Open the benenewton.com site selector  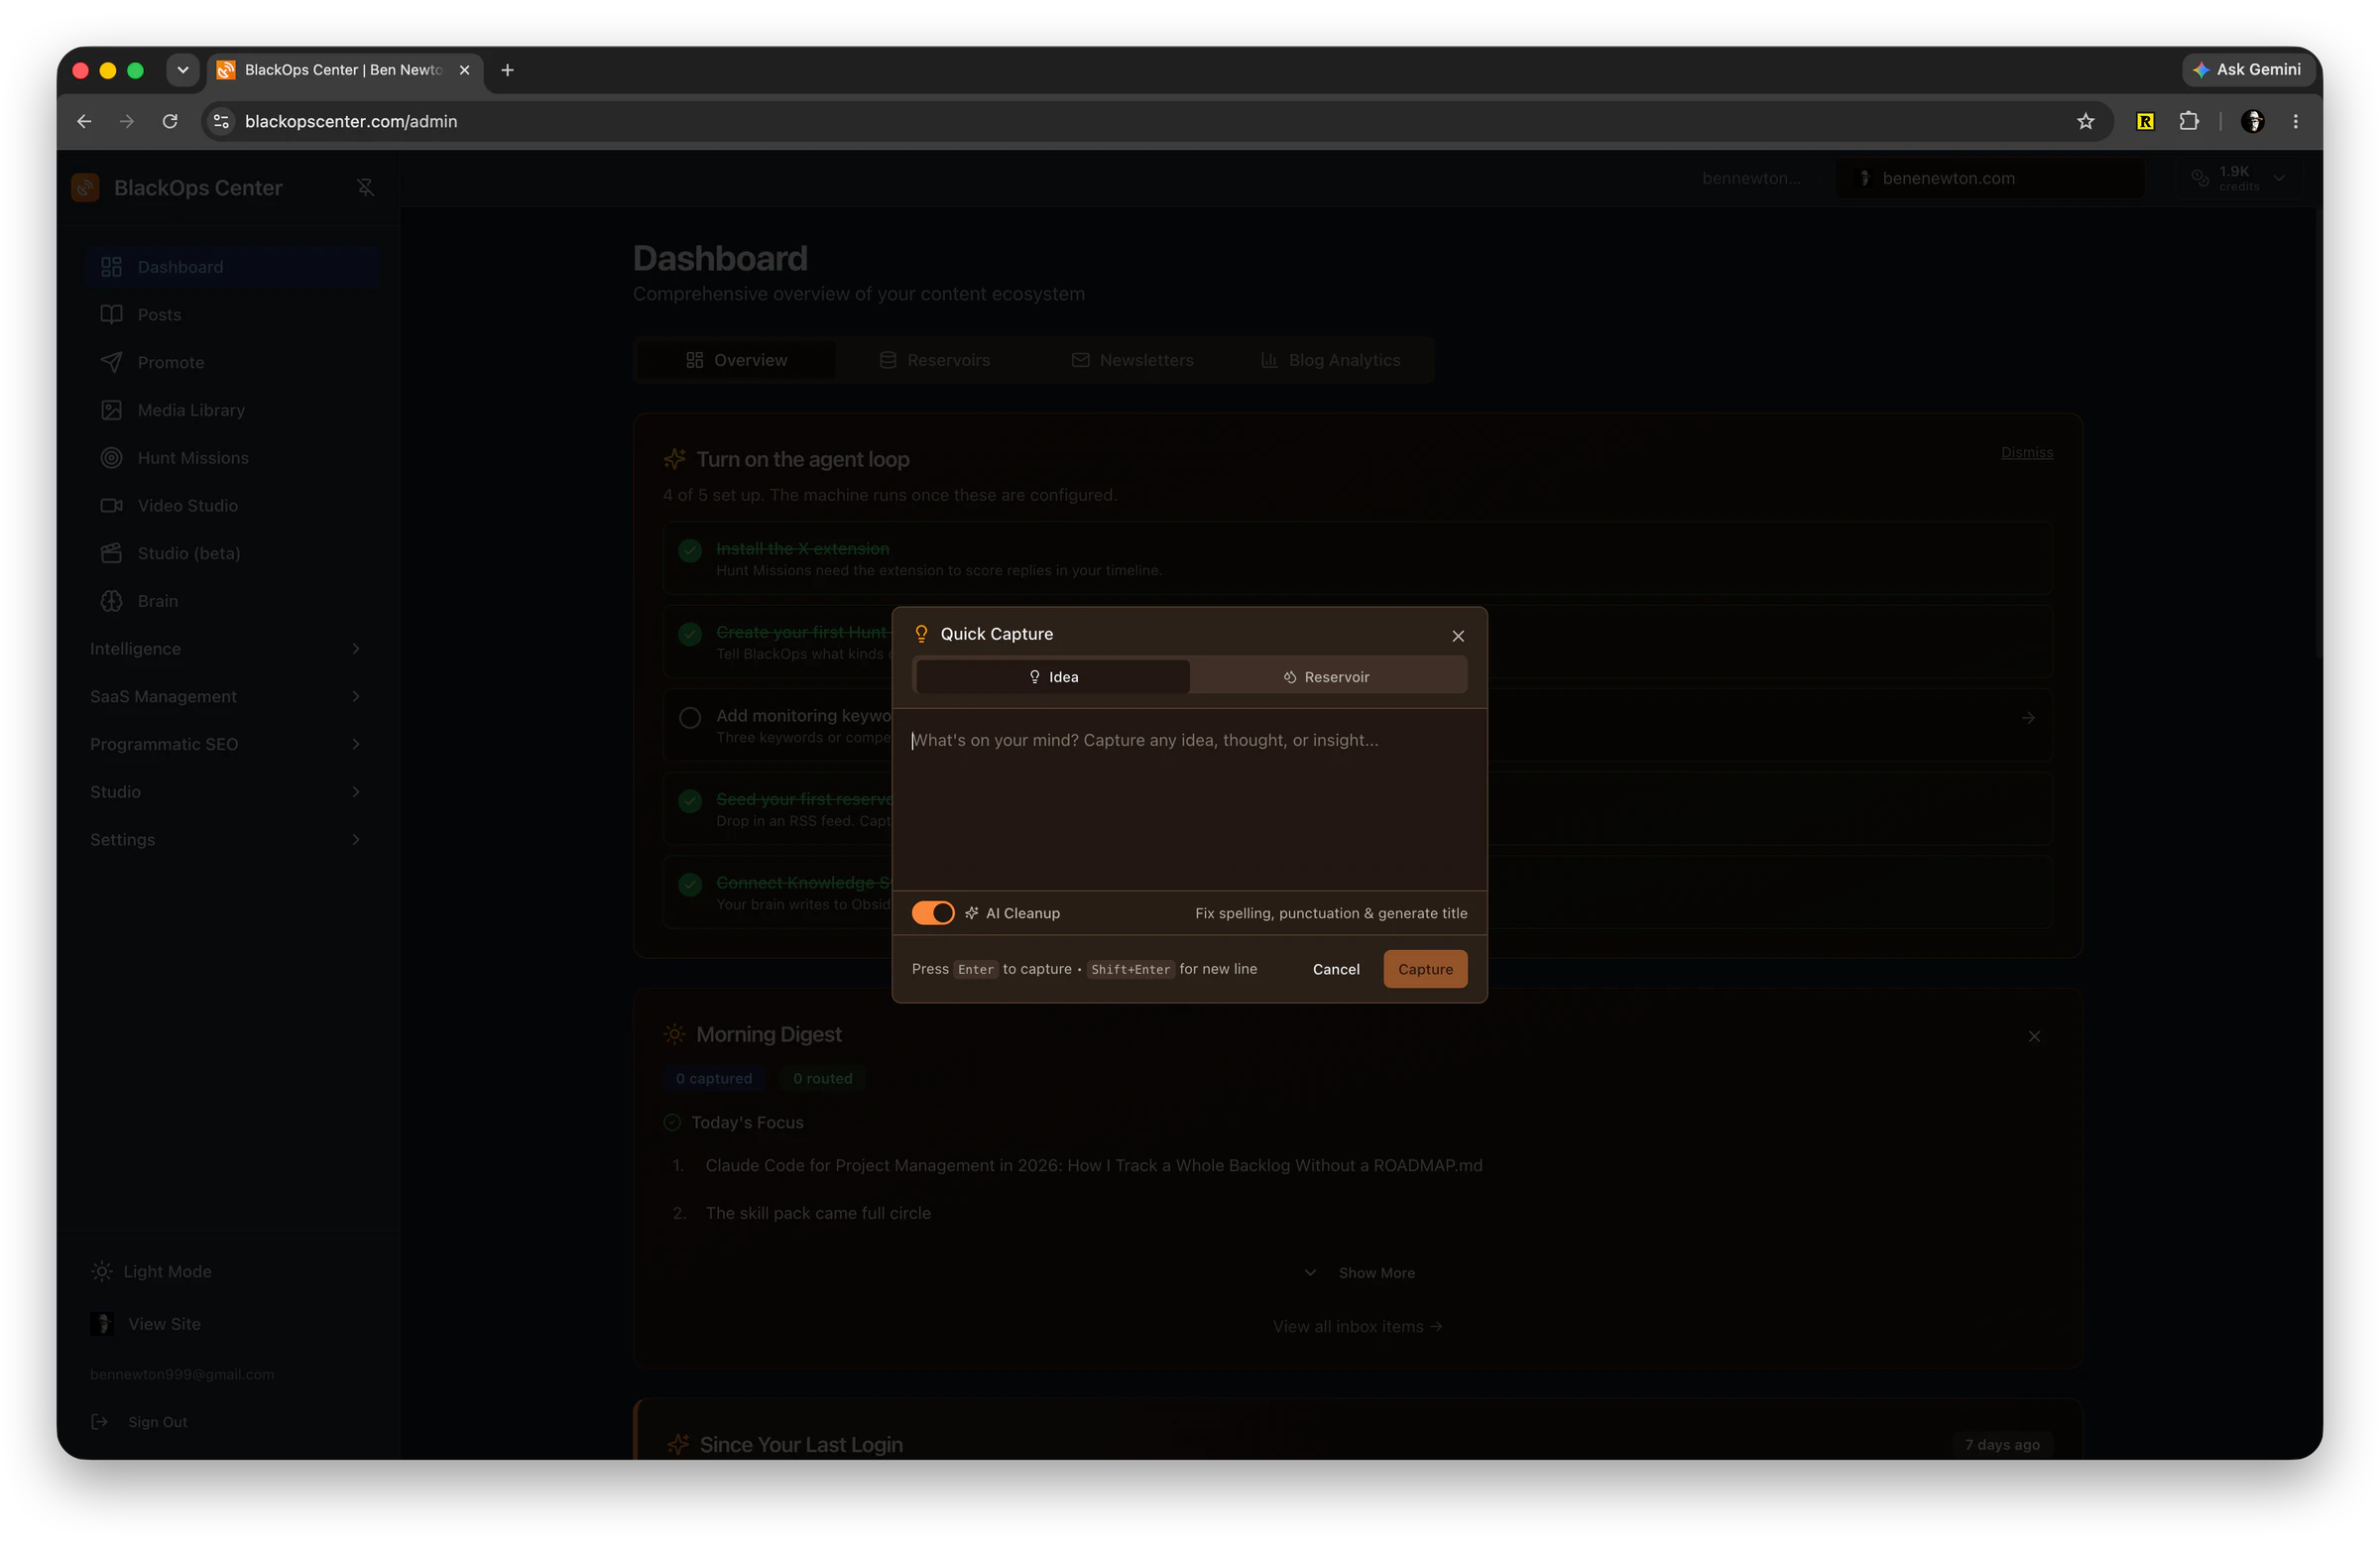click(x=1989, y=178)
